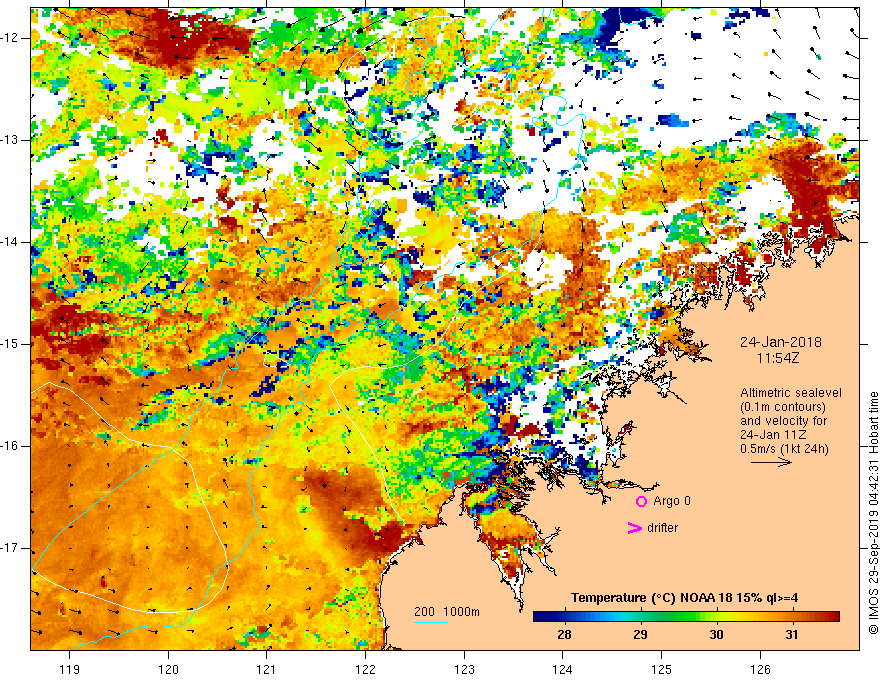Click the color bar value '28'

coord(565,635)
